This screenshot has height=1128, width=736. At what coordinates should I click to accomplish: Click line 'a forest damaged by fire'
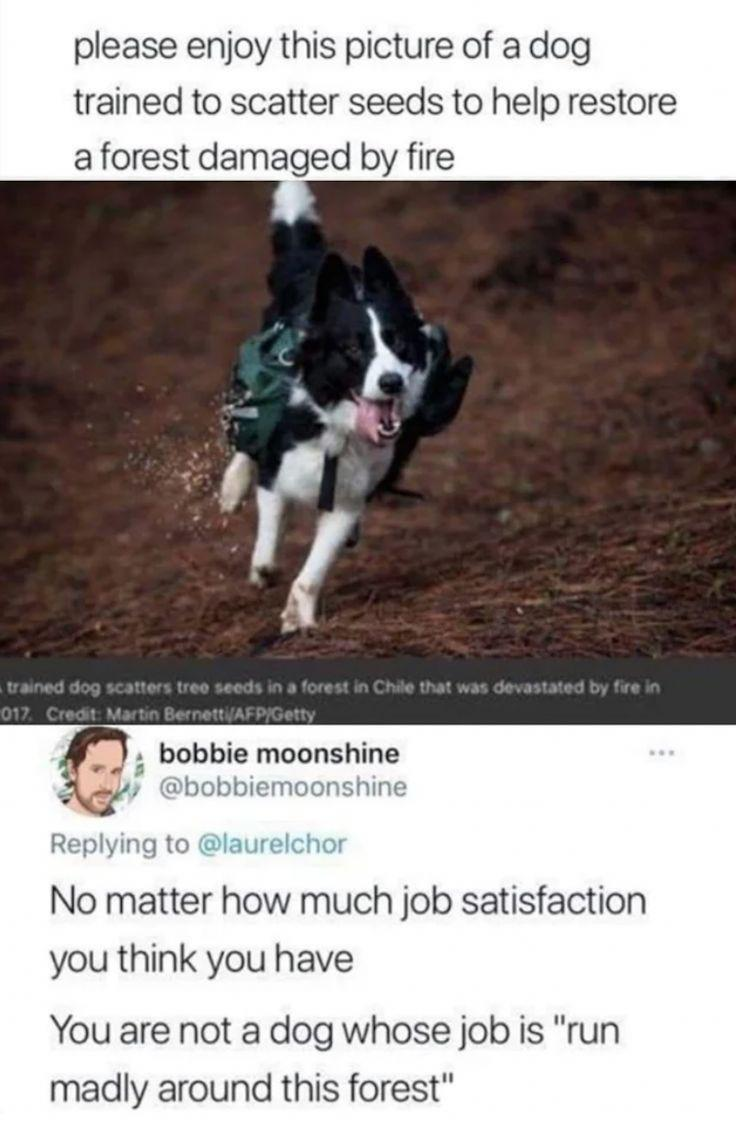(264, 157)
